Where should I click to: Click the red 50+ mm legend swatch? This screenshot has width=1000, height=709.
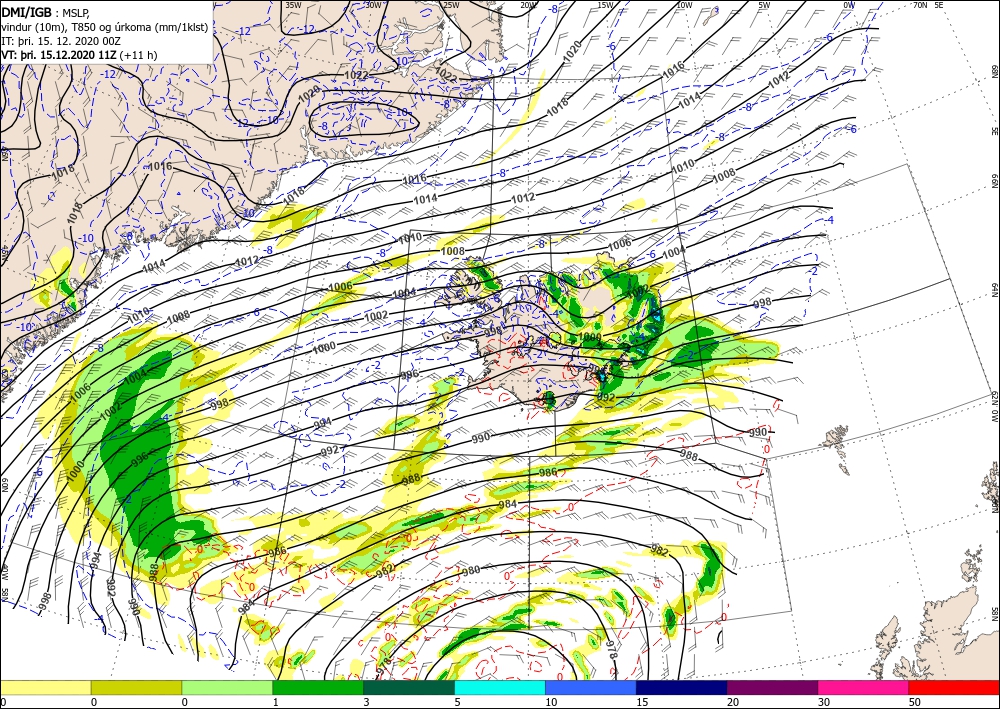pyautogui.click(x=954, y=687)
